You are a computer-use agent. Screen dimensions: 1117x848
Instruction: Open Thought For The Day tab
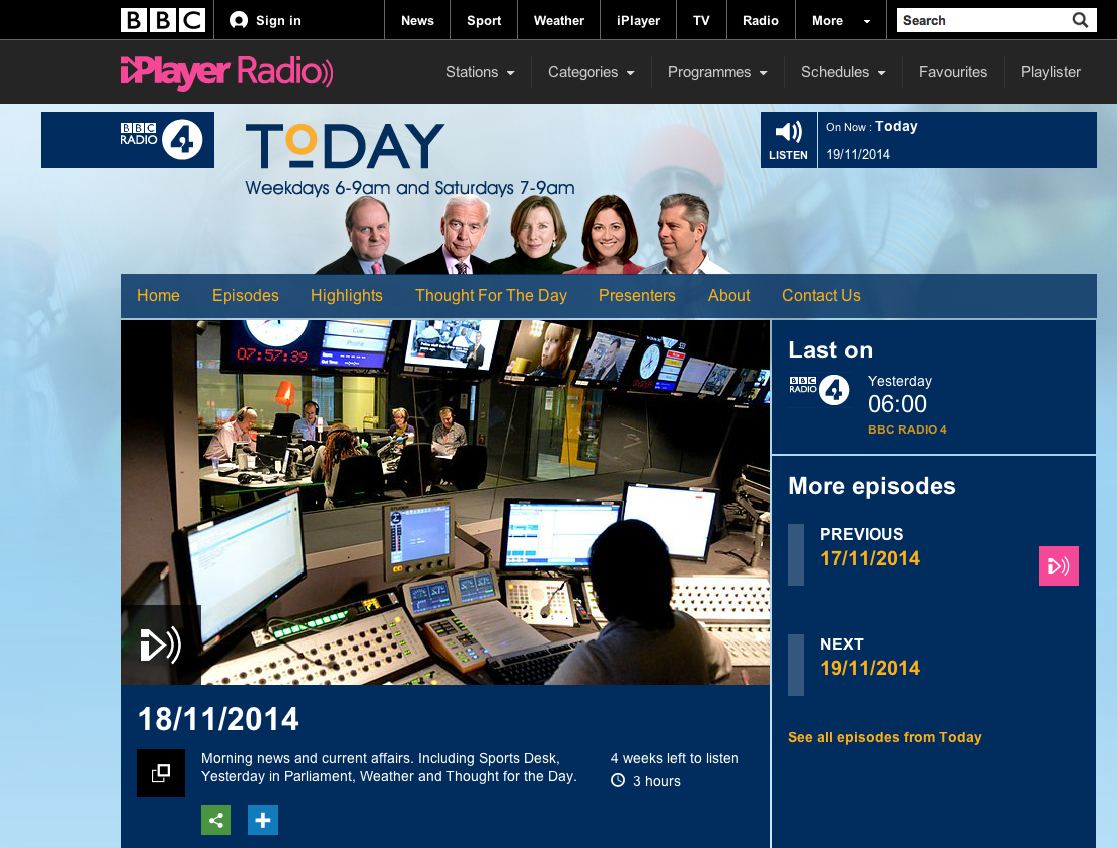(491, 296)
